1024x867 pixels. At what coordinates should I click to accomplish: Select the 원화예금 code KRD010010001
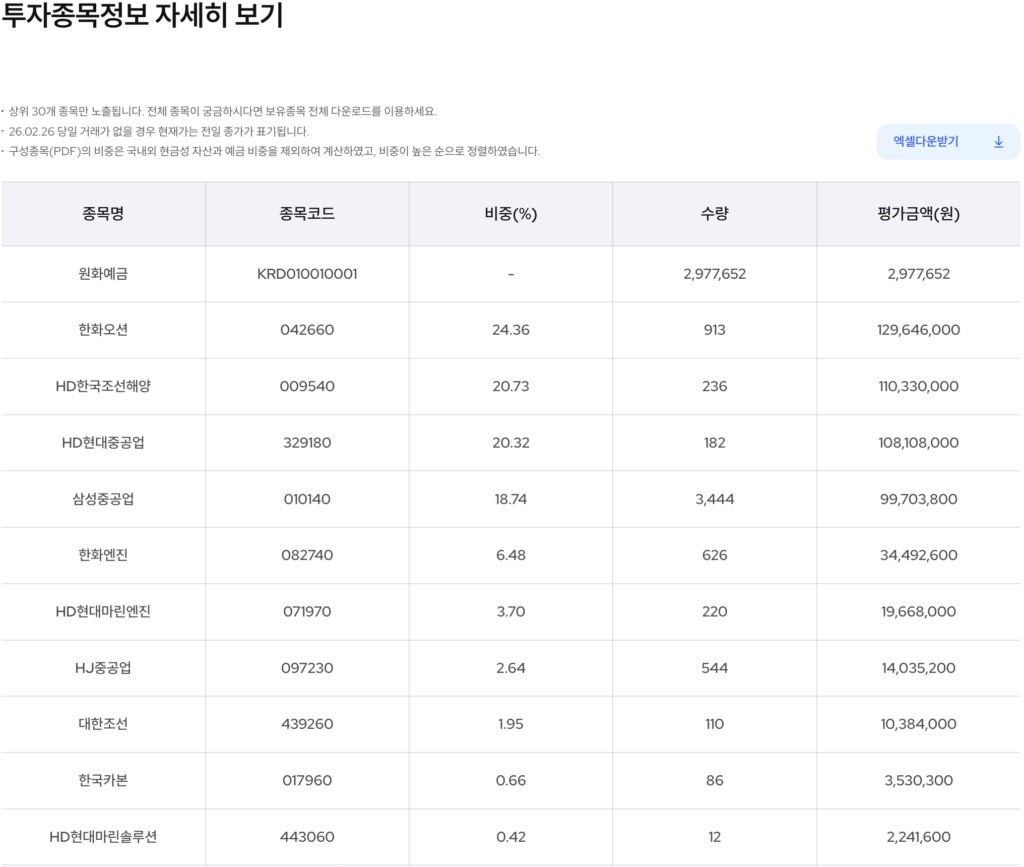[x=307, y=274]
